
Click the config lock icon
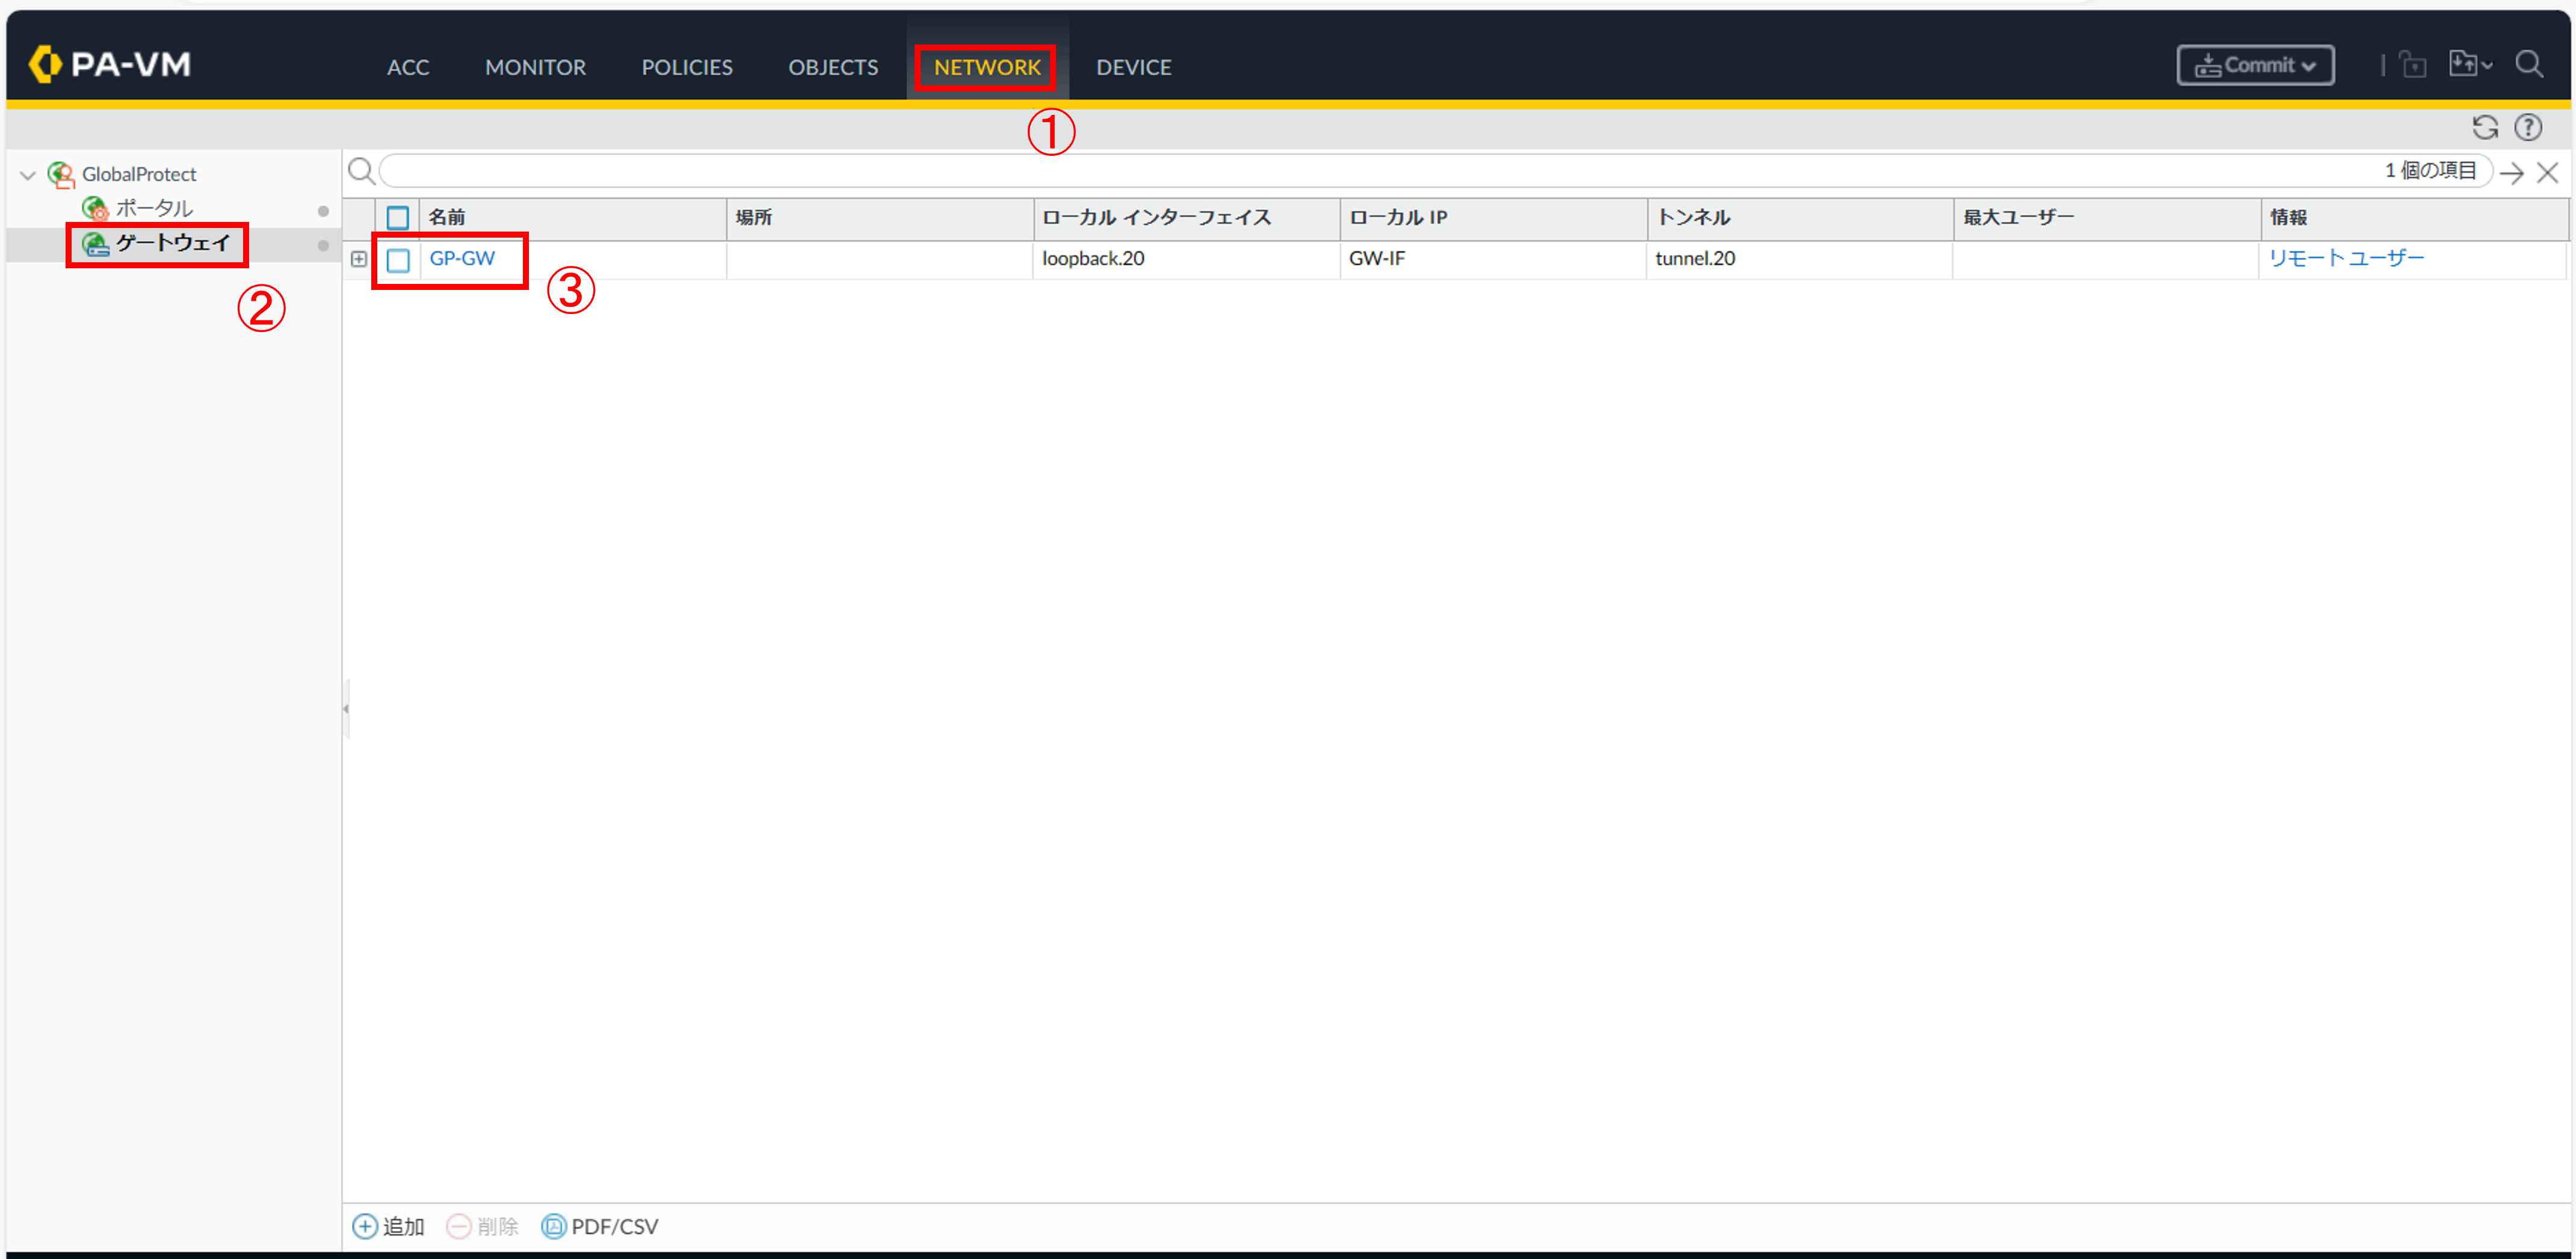[x=2413, y=65]
